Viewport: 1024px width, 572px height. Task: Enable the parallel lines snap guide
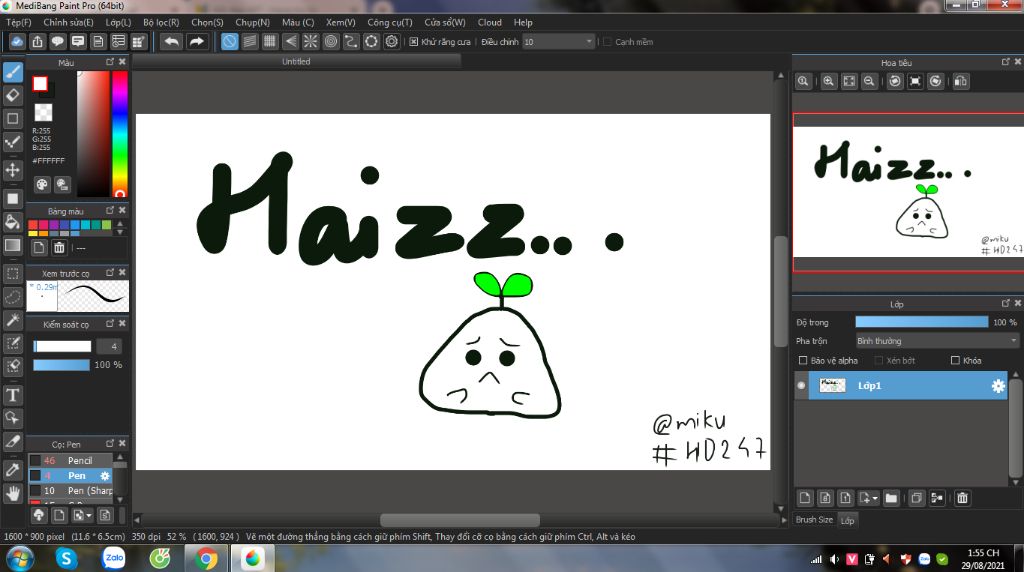(249, 42)
